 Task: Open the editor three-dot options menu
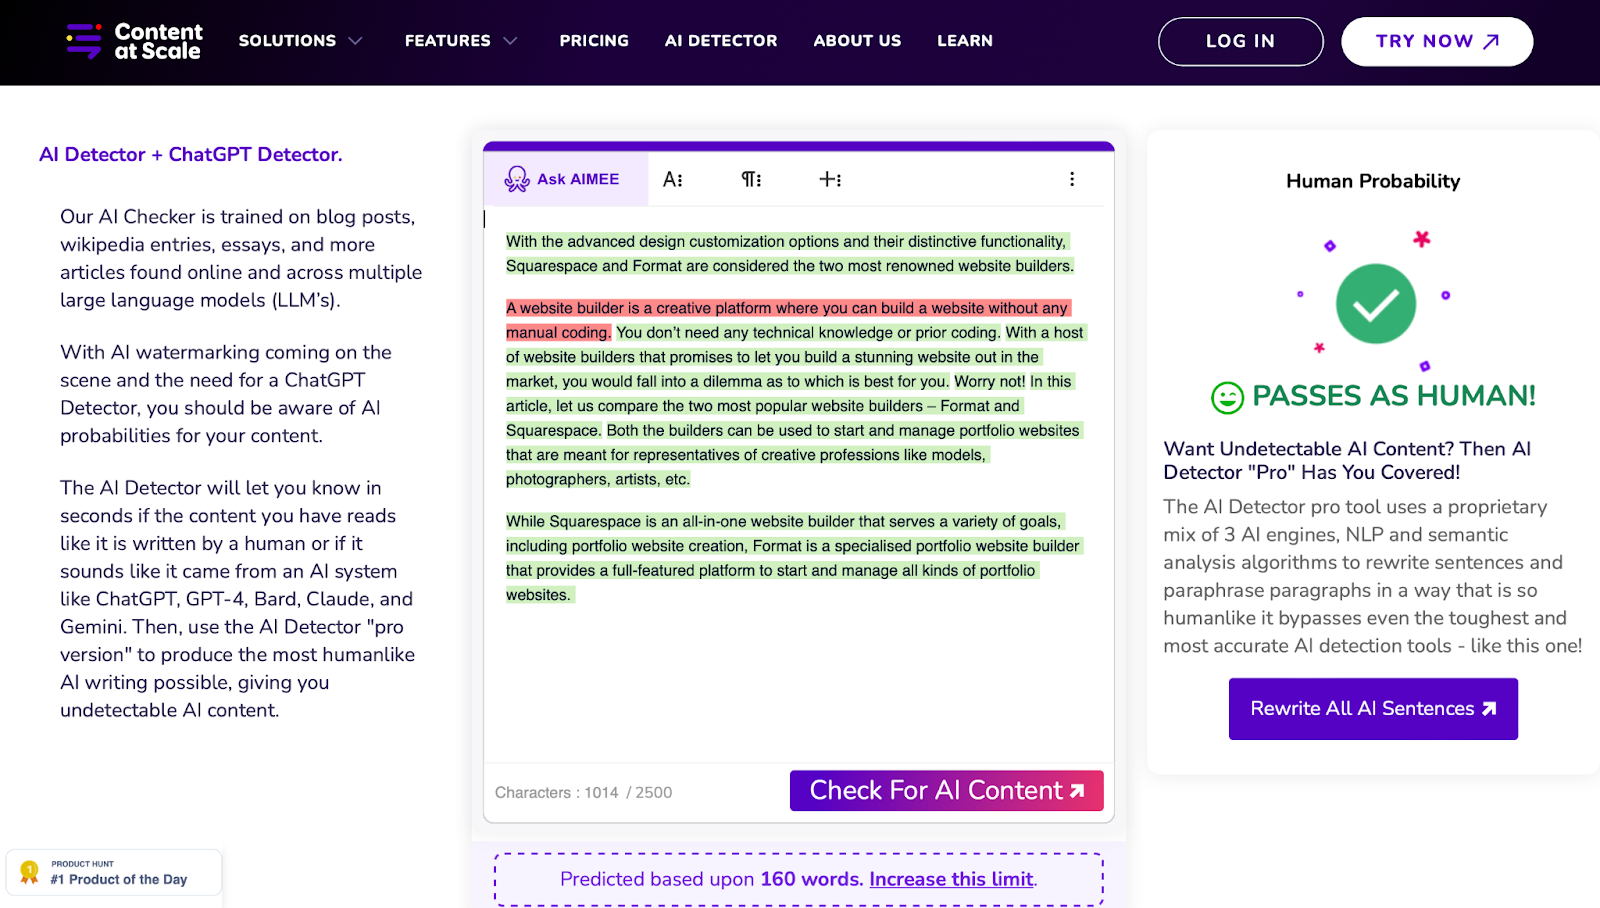click(1072, 179)
